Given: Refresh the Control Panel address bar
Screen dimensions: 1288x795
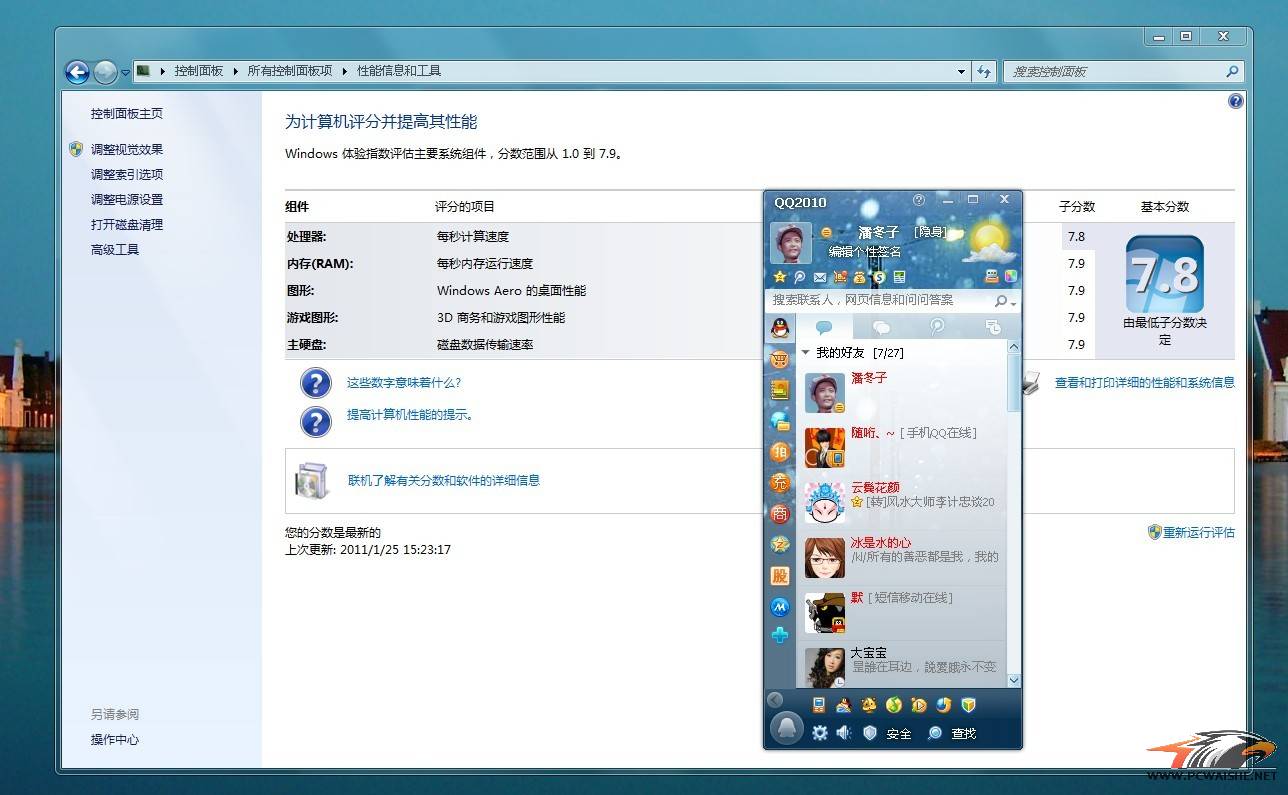Looking at the screenshot, I should [984, 71].
